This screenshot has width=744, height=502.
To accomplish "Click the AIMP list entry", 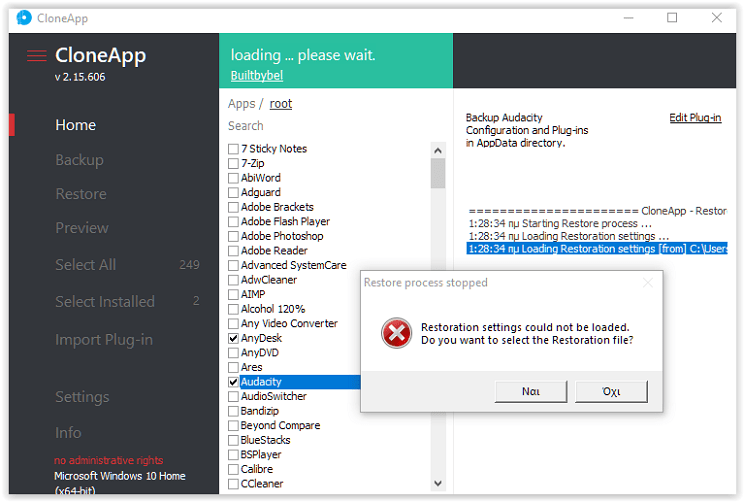I will [x=252, y=295].
